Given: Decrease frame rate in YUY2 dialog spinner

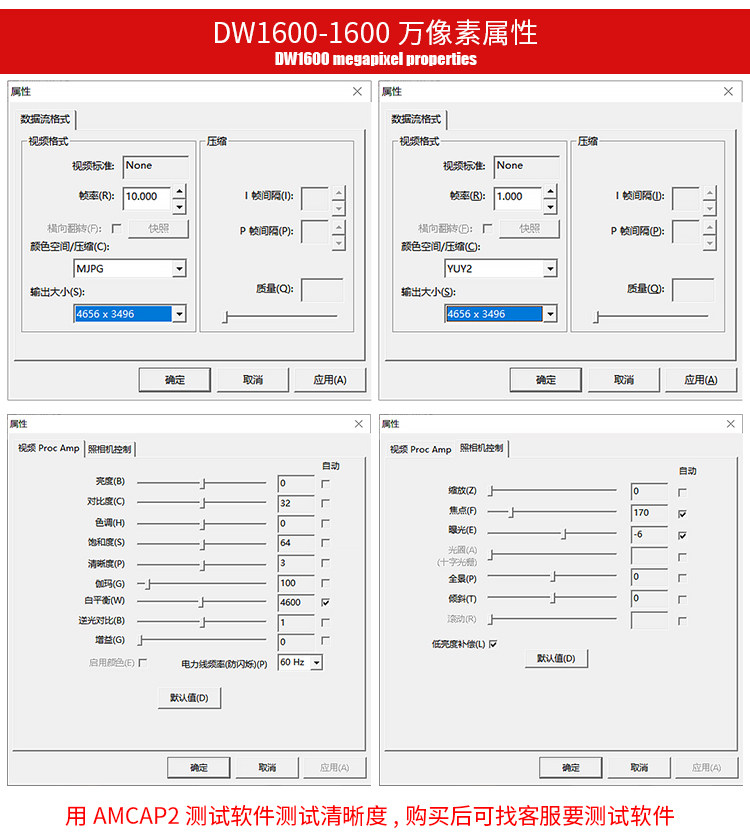Looking at the screenshot, I should point(550,206).
